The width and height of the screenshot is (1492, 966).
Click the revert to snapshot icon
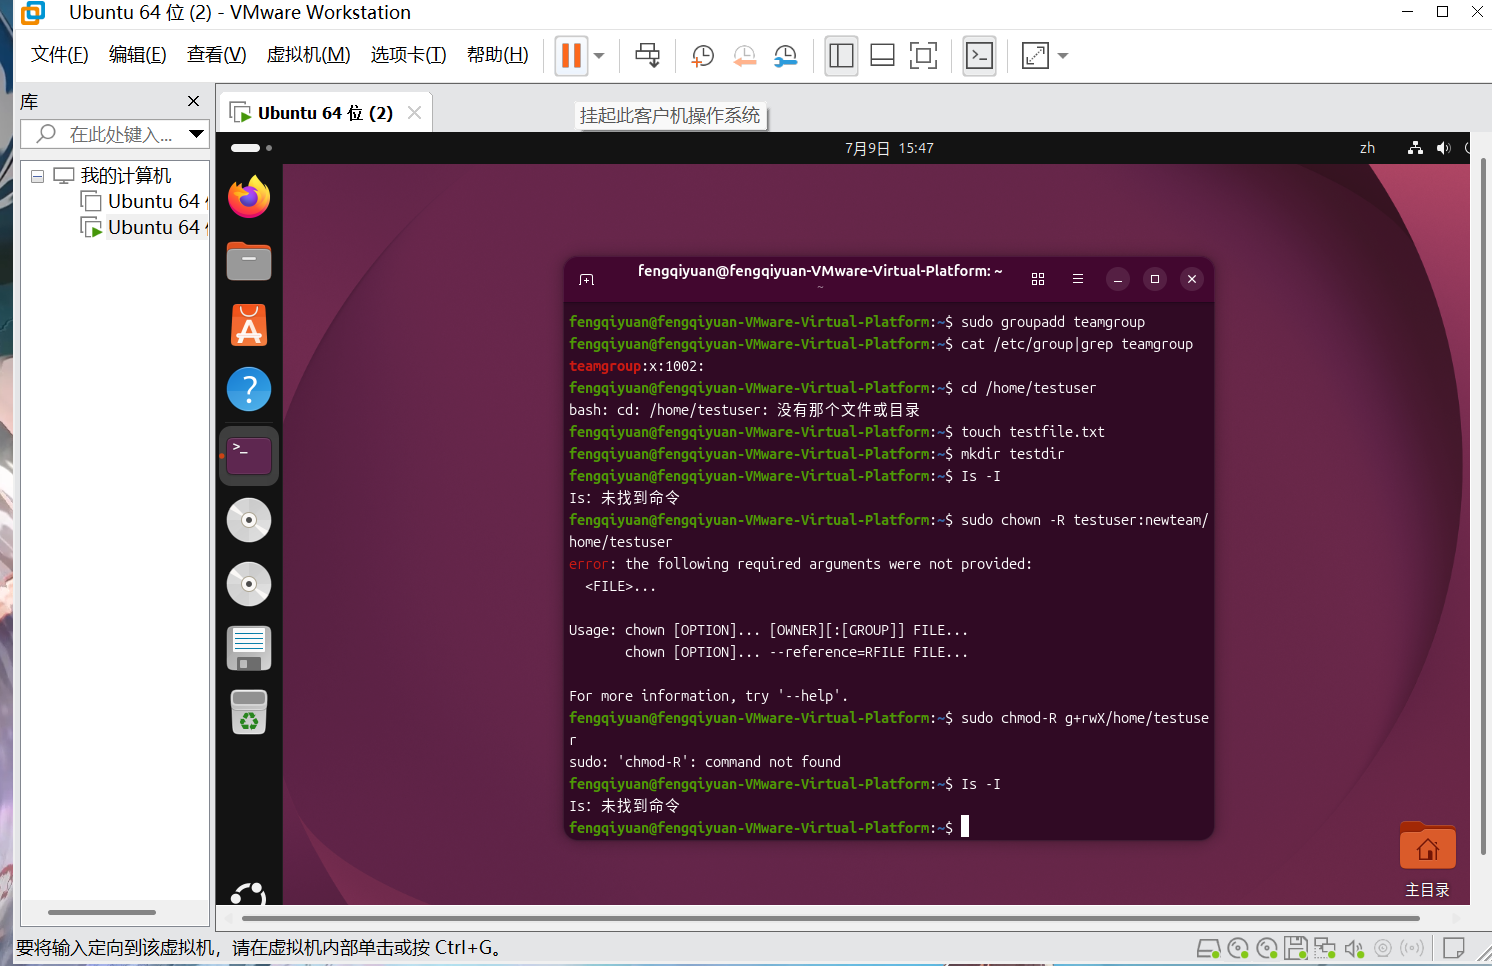pyautogui.click(x=744, y=56)
